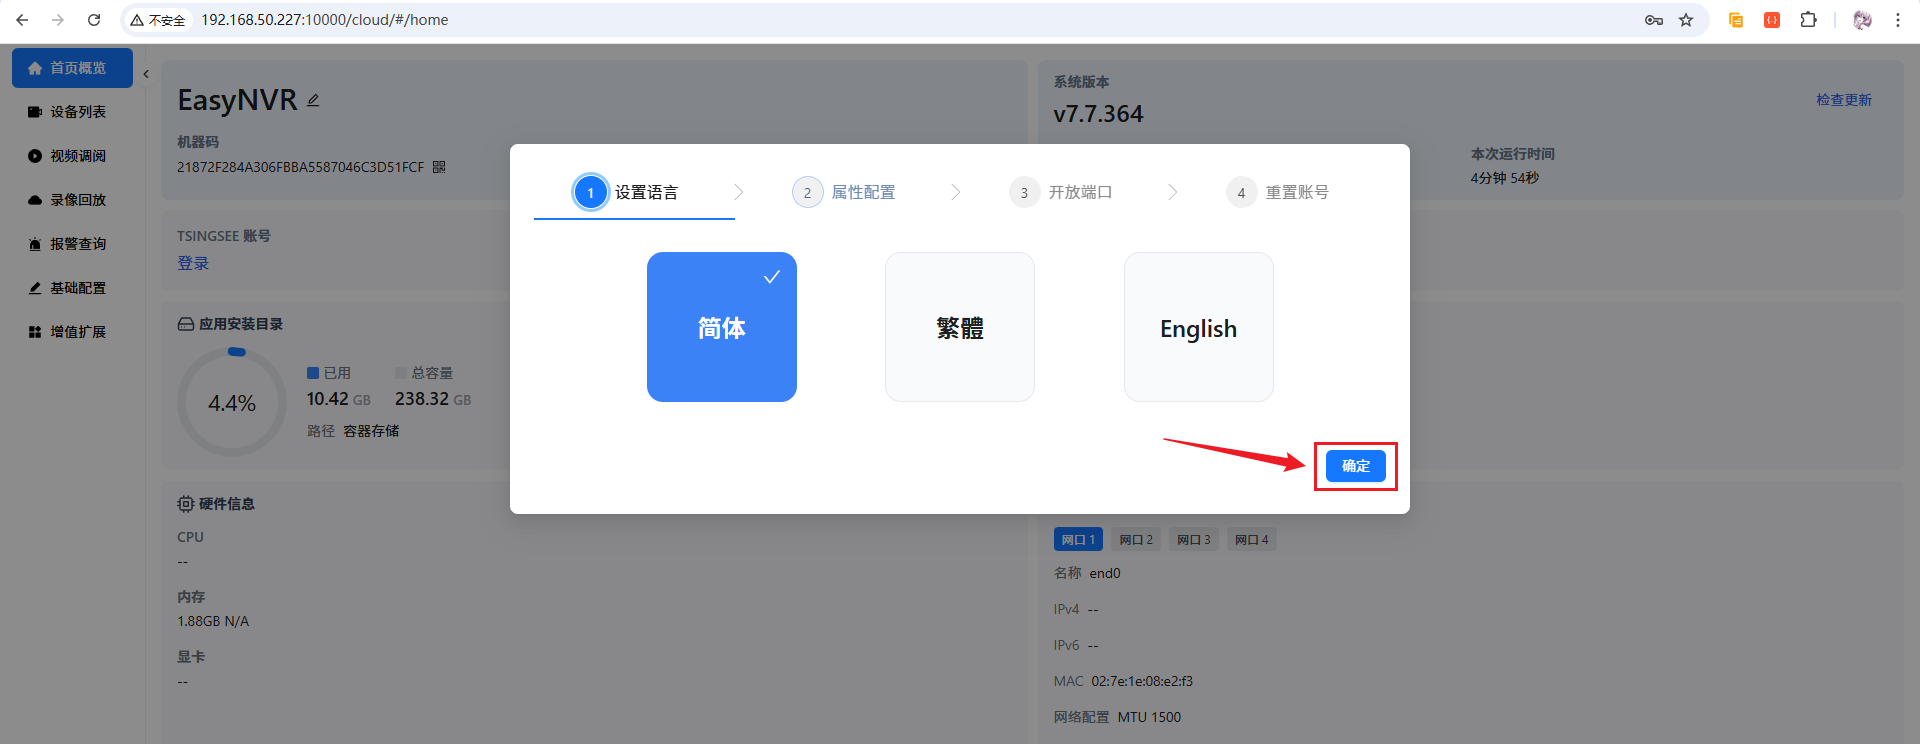1920x744 pixels.
Task: Go to step 2 属性配置
Action: tap(845, 192)
